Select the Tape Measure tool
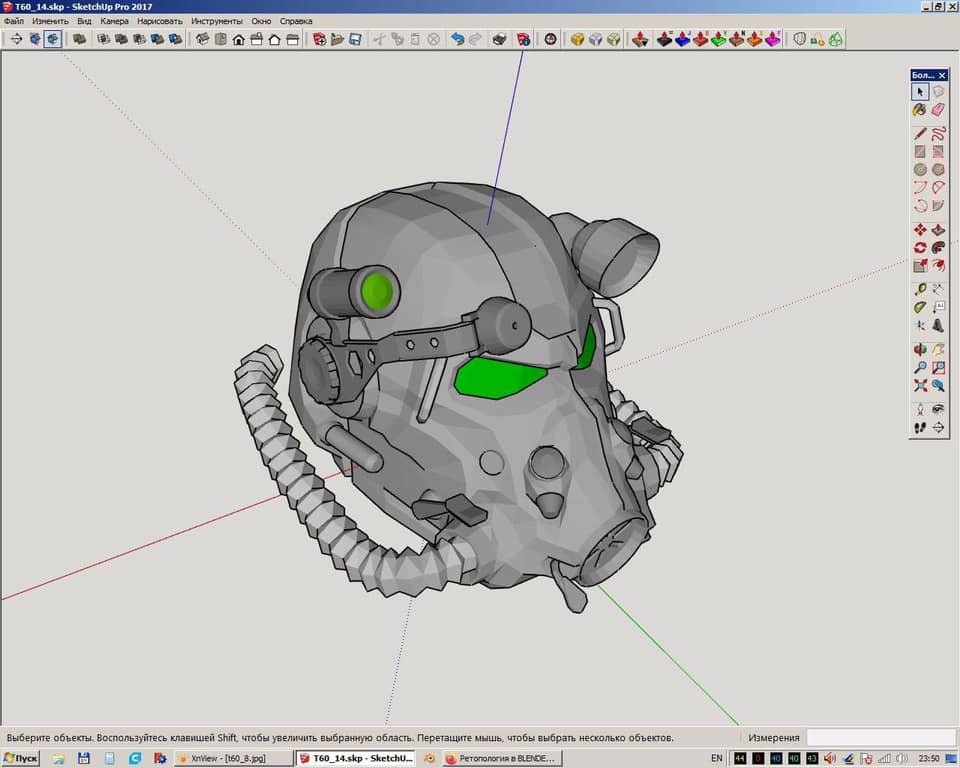Screen dimensions: 960x768 click(920, 289)
